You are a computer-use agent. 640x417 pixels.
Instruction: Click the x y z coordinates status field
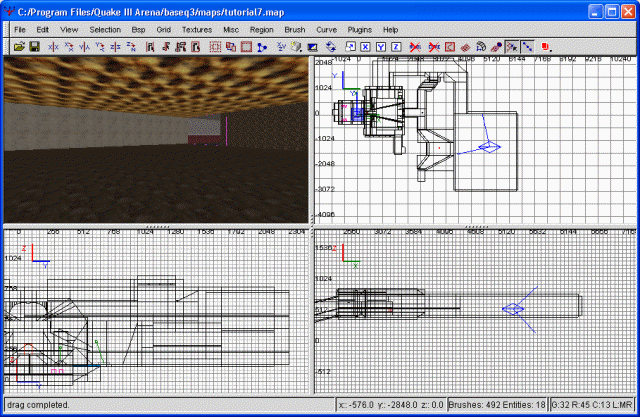391,405
